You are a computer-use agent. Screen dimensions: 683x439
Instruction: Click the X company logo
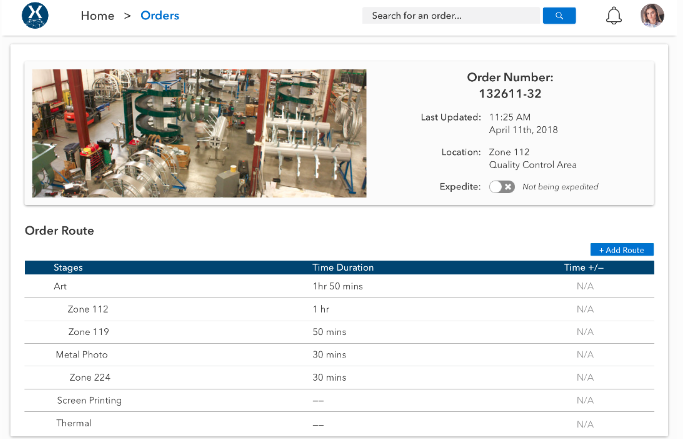coord(35,16)
